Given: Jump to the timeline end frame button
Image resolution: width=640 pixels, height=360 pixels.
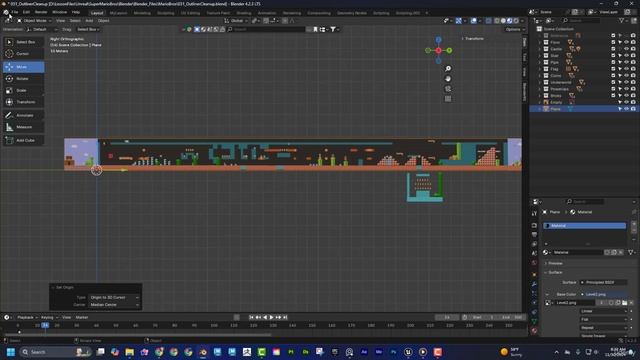Looking at the screenshot, I should [x=285, y=318].
